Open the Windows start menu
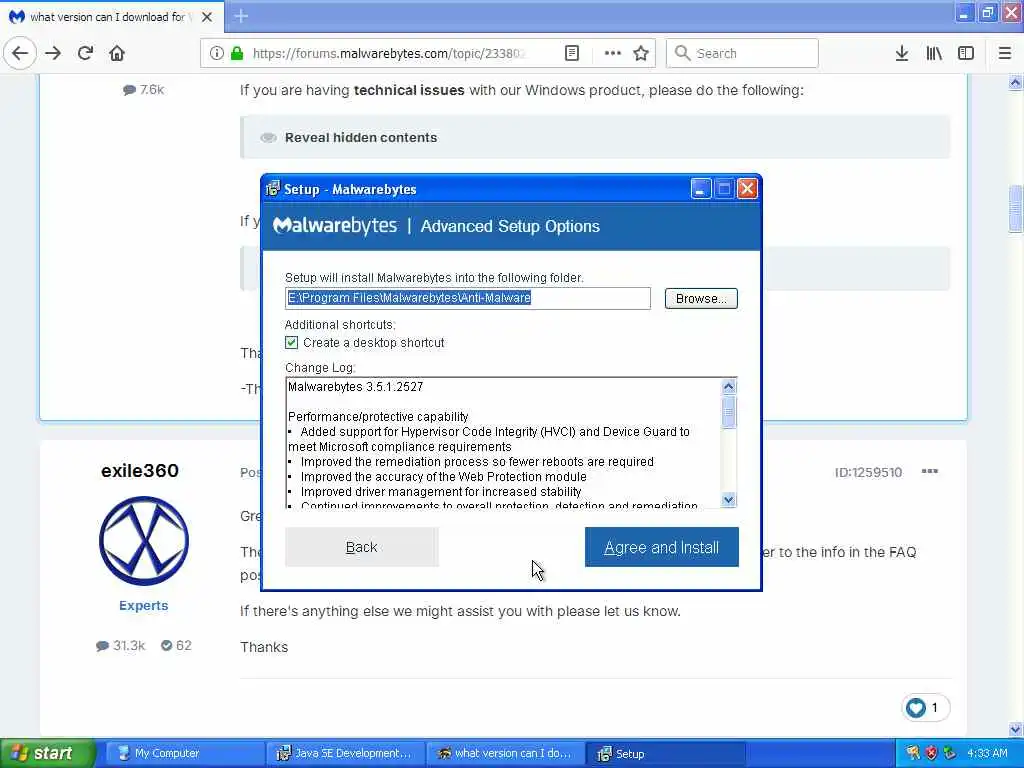This screenshot has height=768, width=1024. pos(47,753)
